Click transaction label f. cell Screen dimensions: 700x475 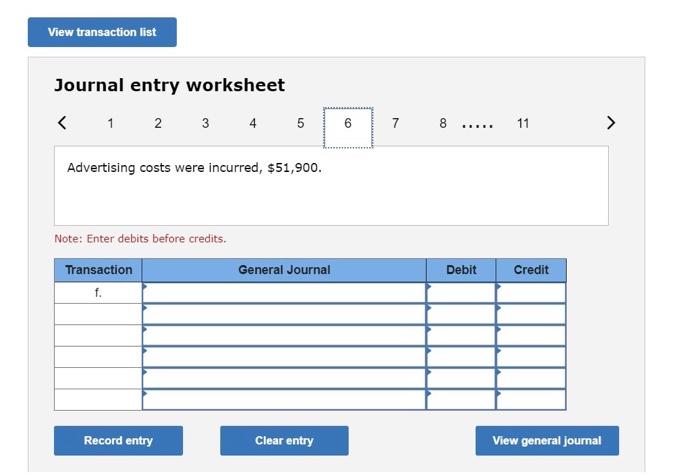tap(98, 293)
